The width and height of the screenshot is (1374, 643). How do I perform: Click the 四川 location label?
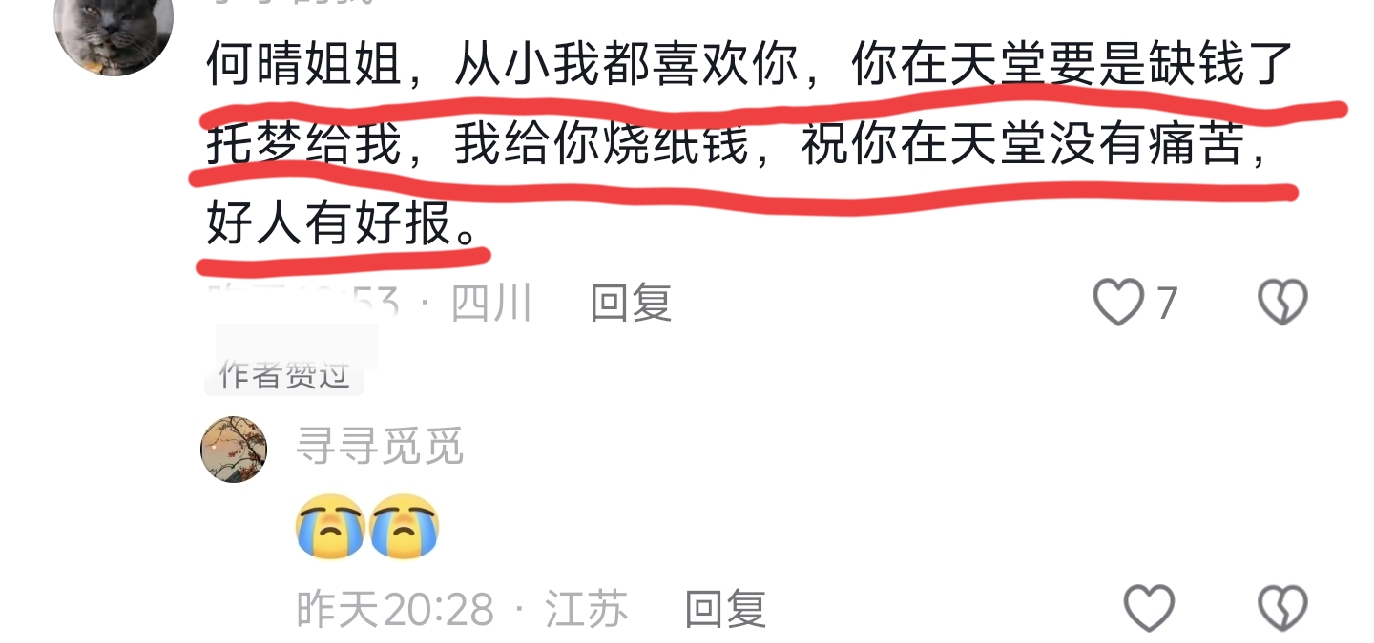click(492, 302)
